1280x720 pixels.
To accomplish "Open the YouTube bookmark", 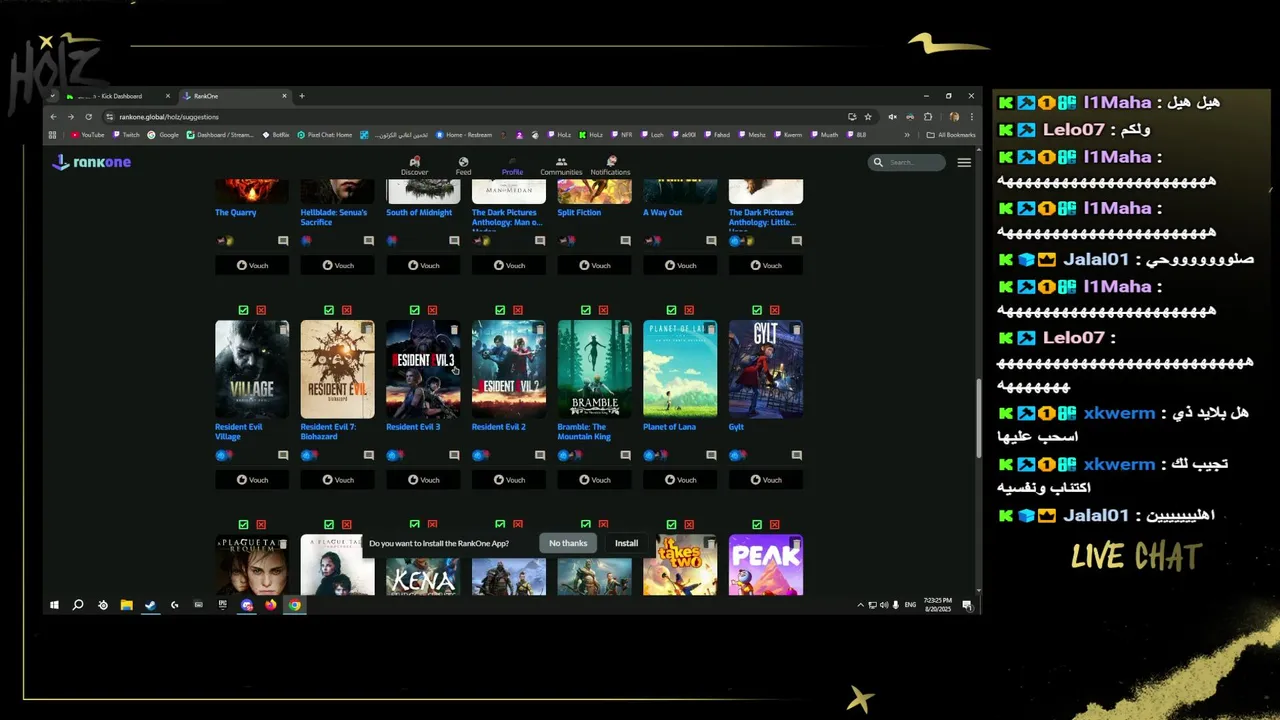I will point(88,135).
